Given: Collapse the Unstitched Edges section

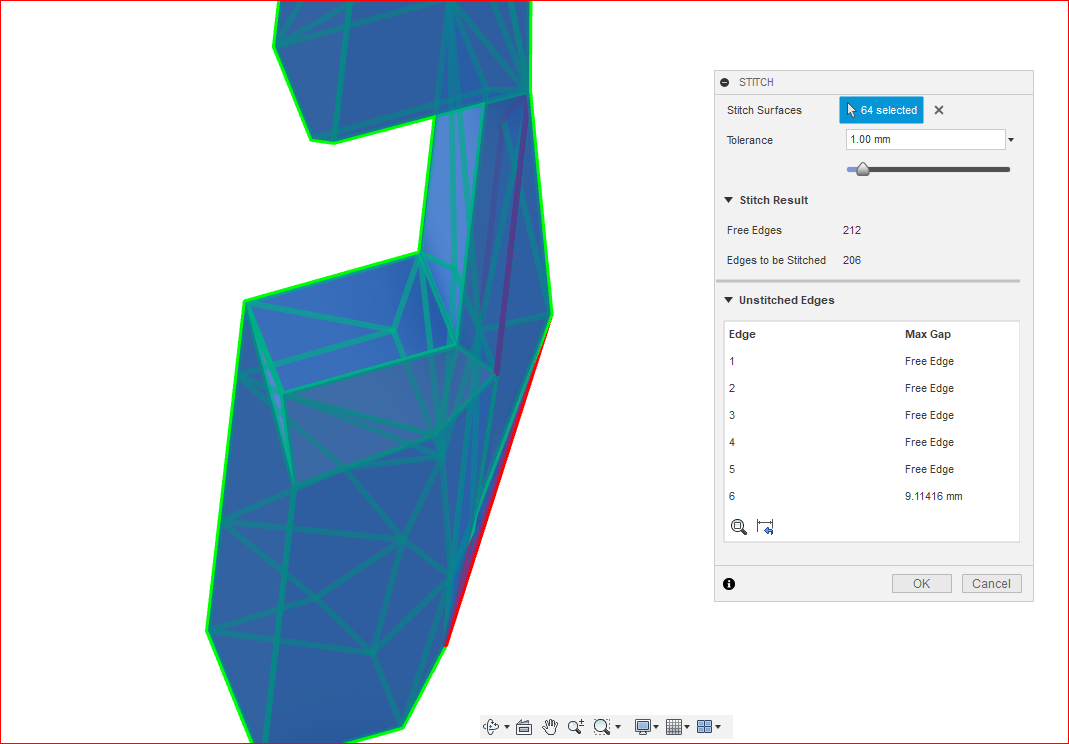Looking at the screenshot, I should pos(728,300).
